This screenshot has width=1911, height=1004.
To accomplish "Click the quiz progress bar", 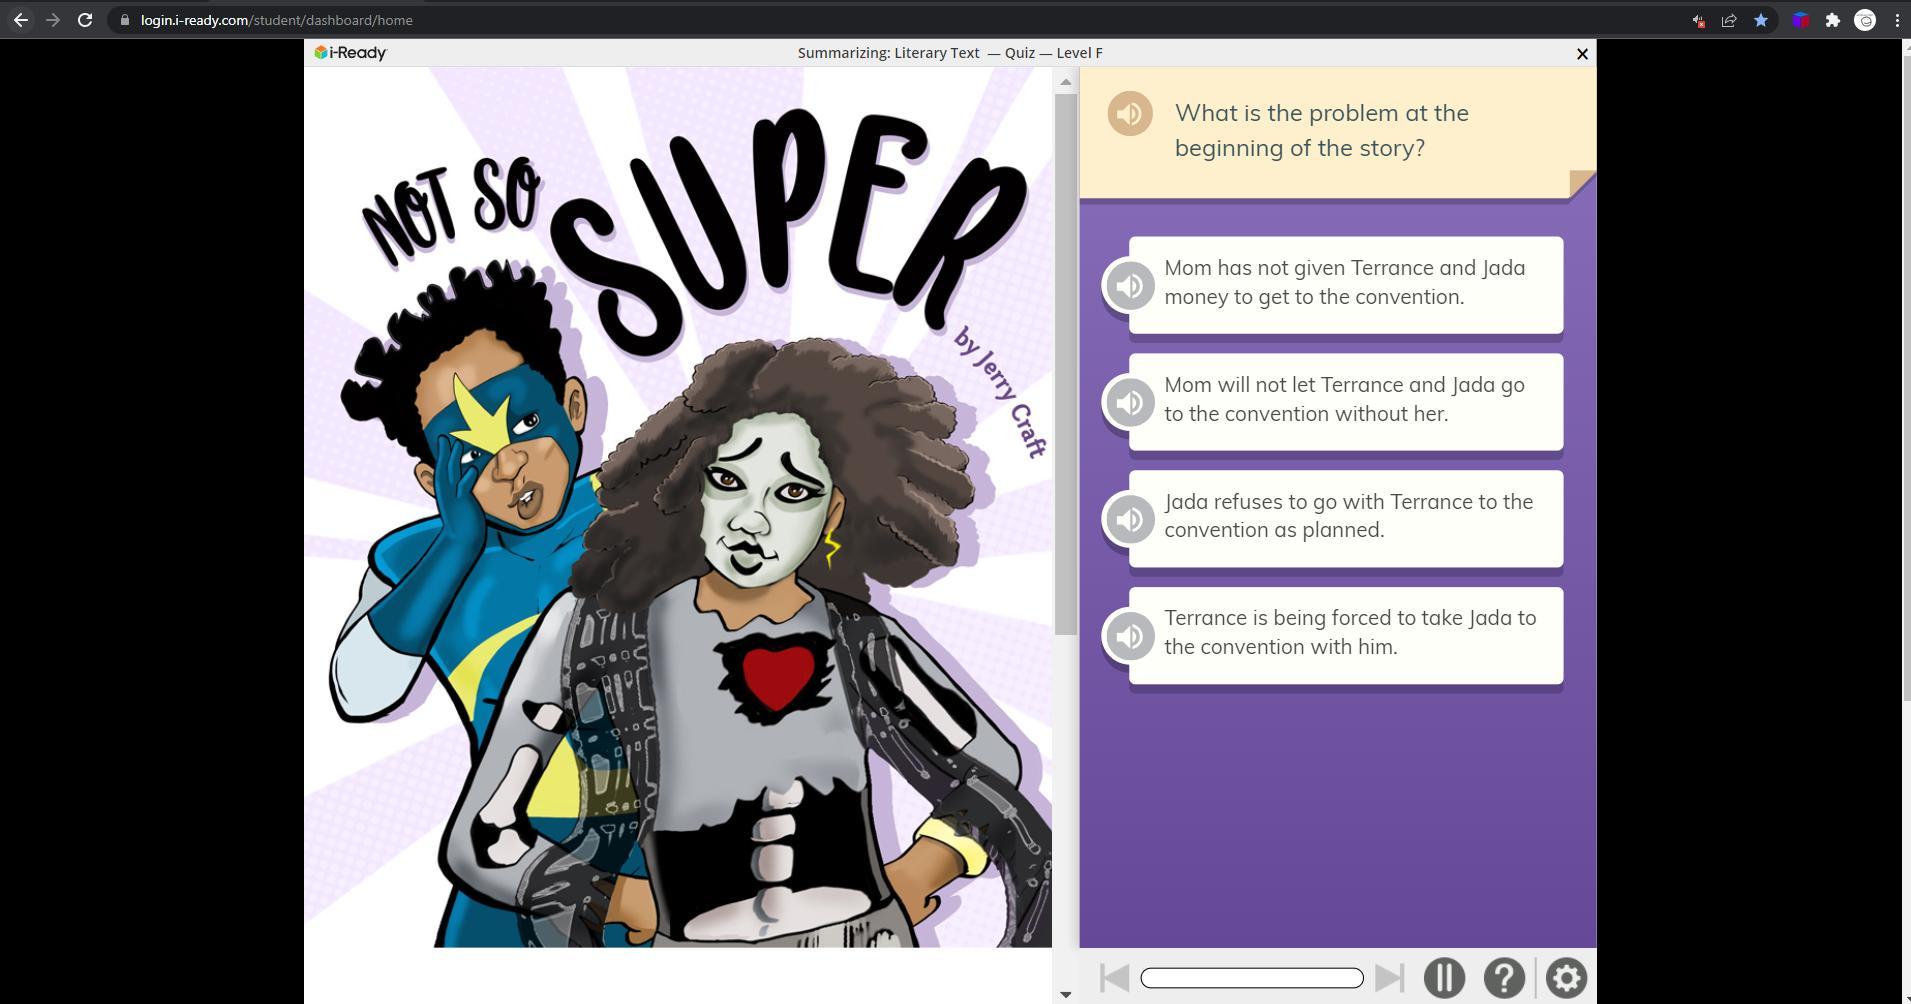I will coord(1252,978).
